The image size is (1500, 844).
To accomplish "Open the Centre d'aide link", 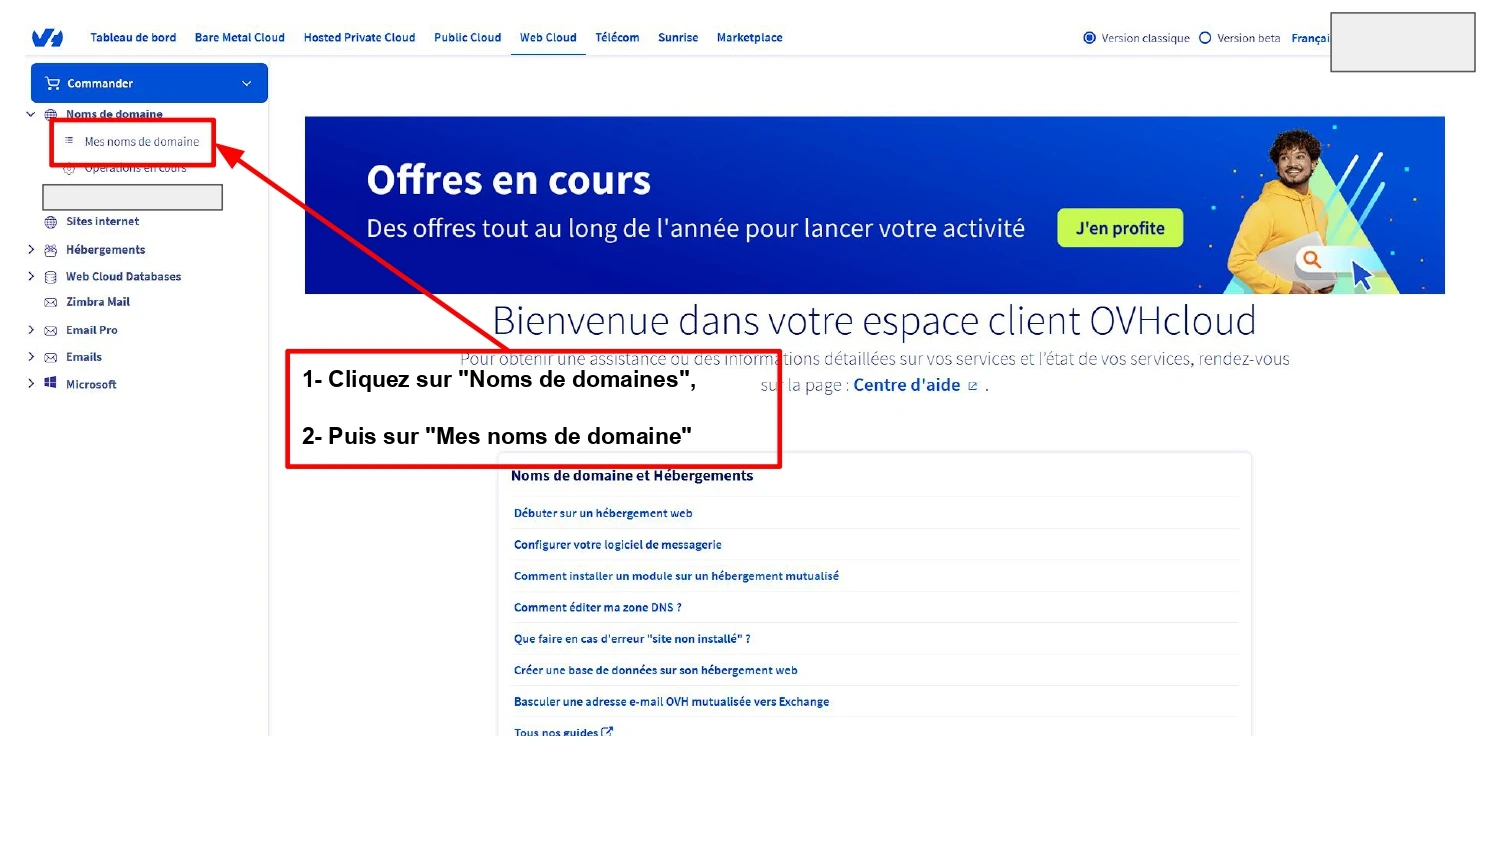I will pos(907,385).
